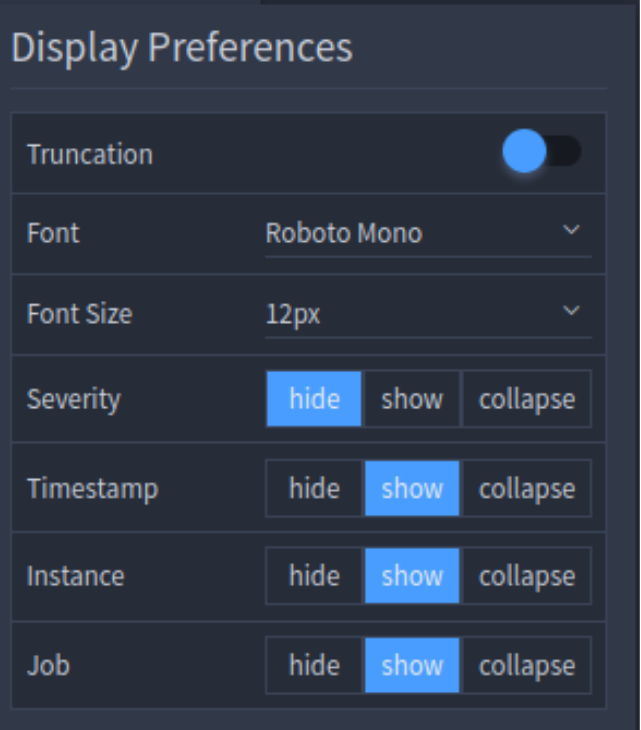
Task: Set Instance to hide
Action: tap(314, 576)
